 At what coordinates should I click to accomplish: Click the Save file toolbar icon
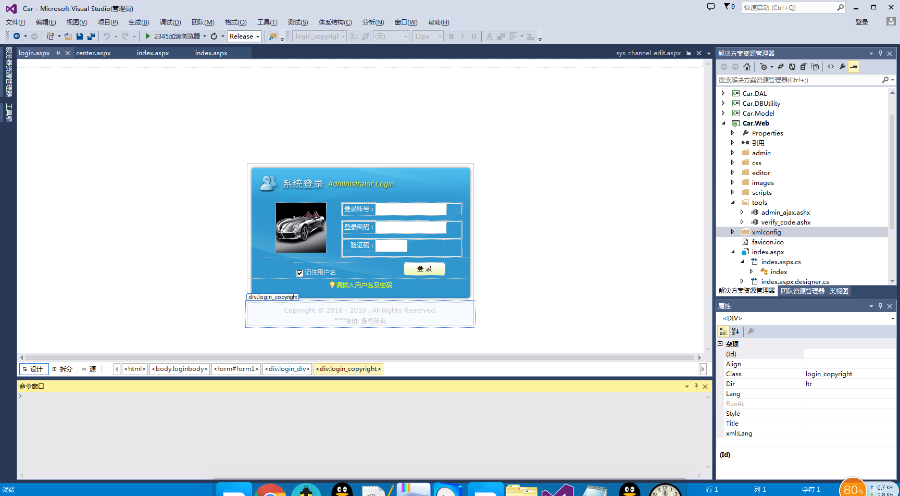point(79,36)
